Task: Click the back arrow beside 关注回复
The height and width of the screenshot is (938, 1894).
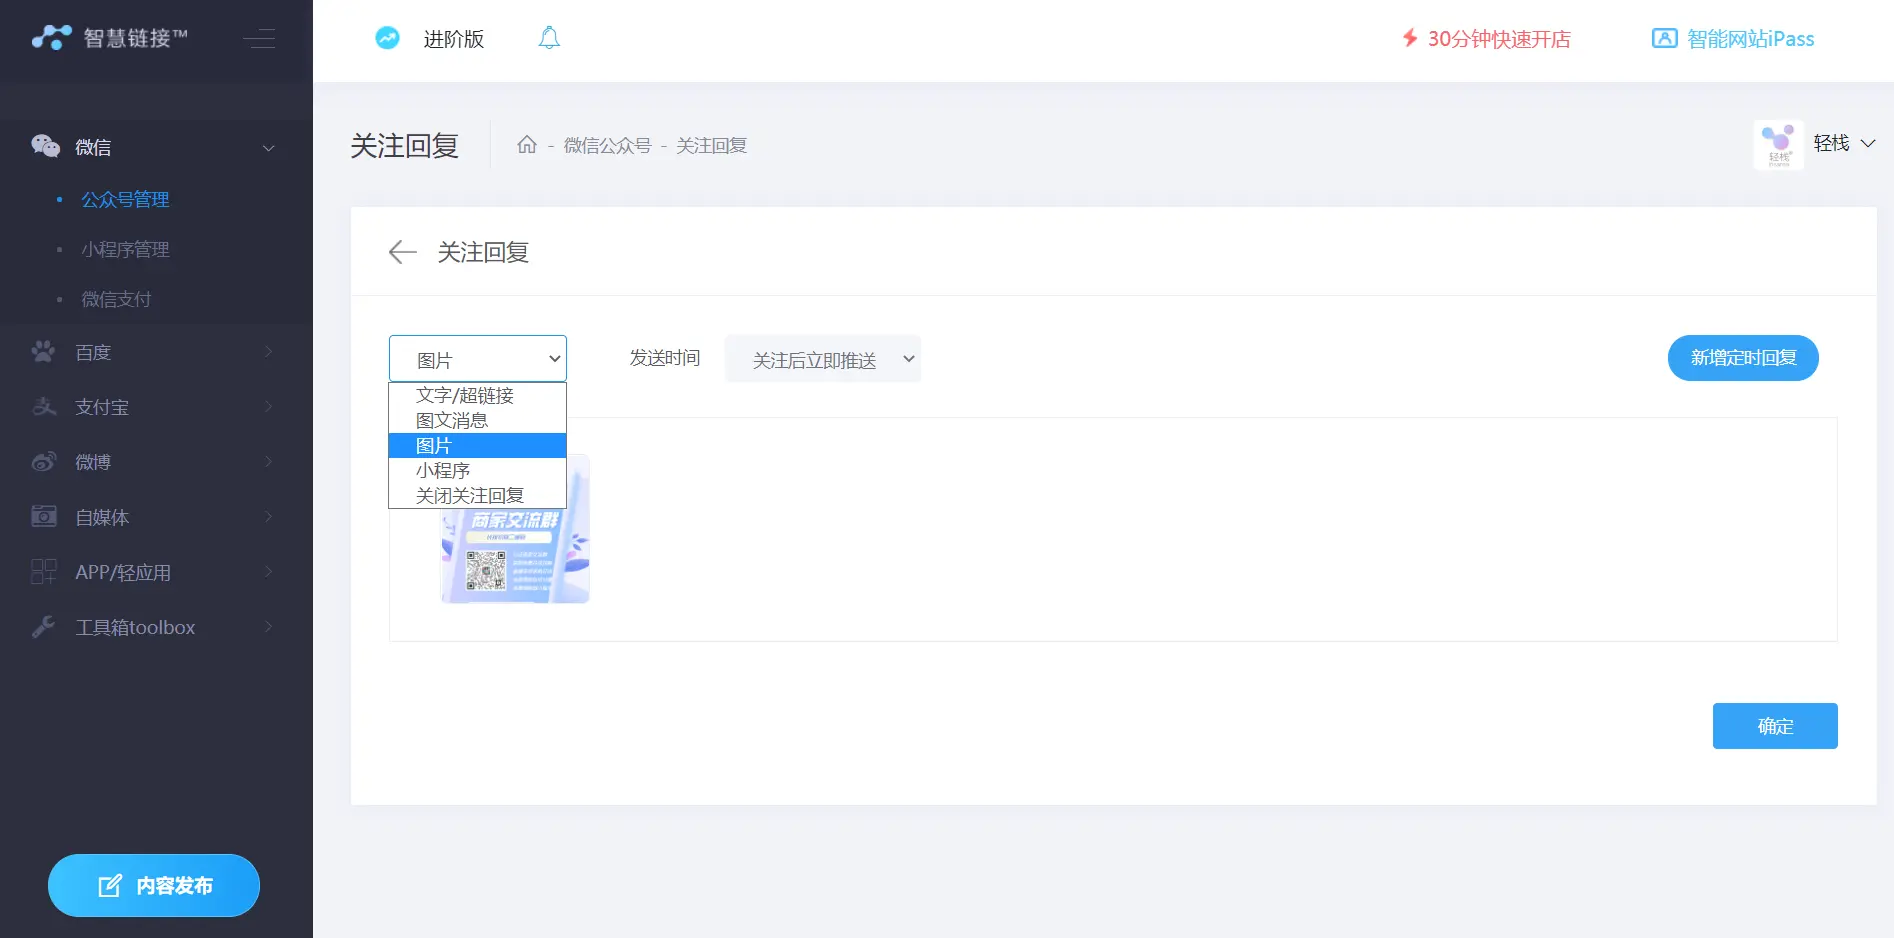Action: 402,252
